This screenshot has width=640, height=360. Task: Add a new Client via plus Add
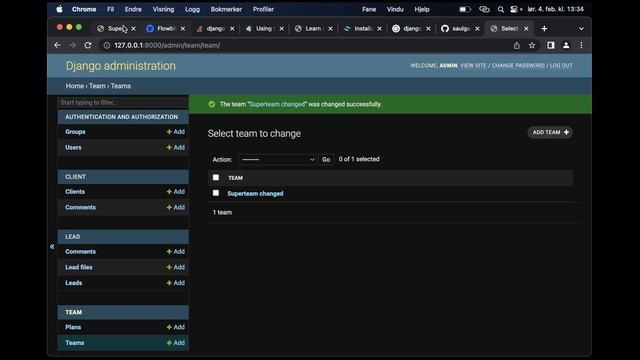(x=176, y=191)
